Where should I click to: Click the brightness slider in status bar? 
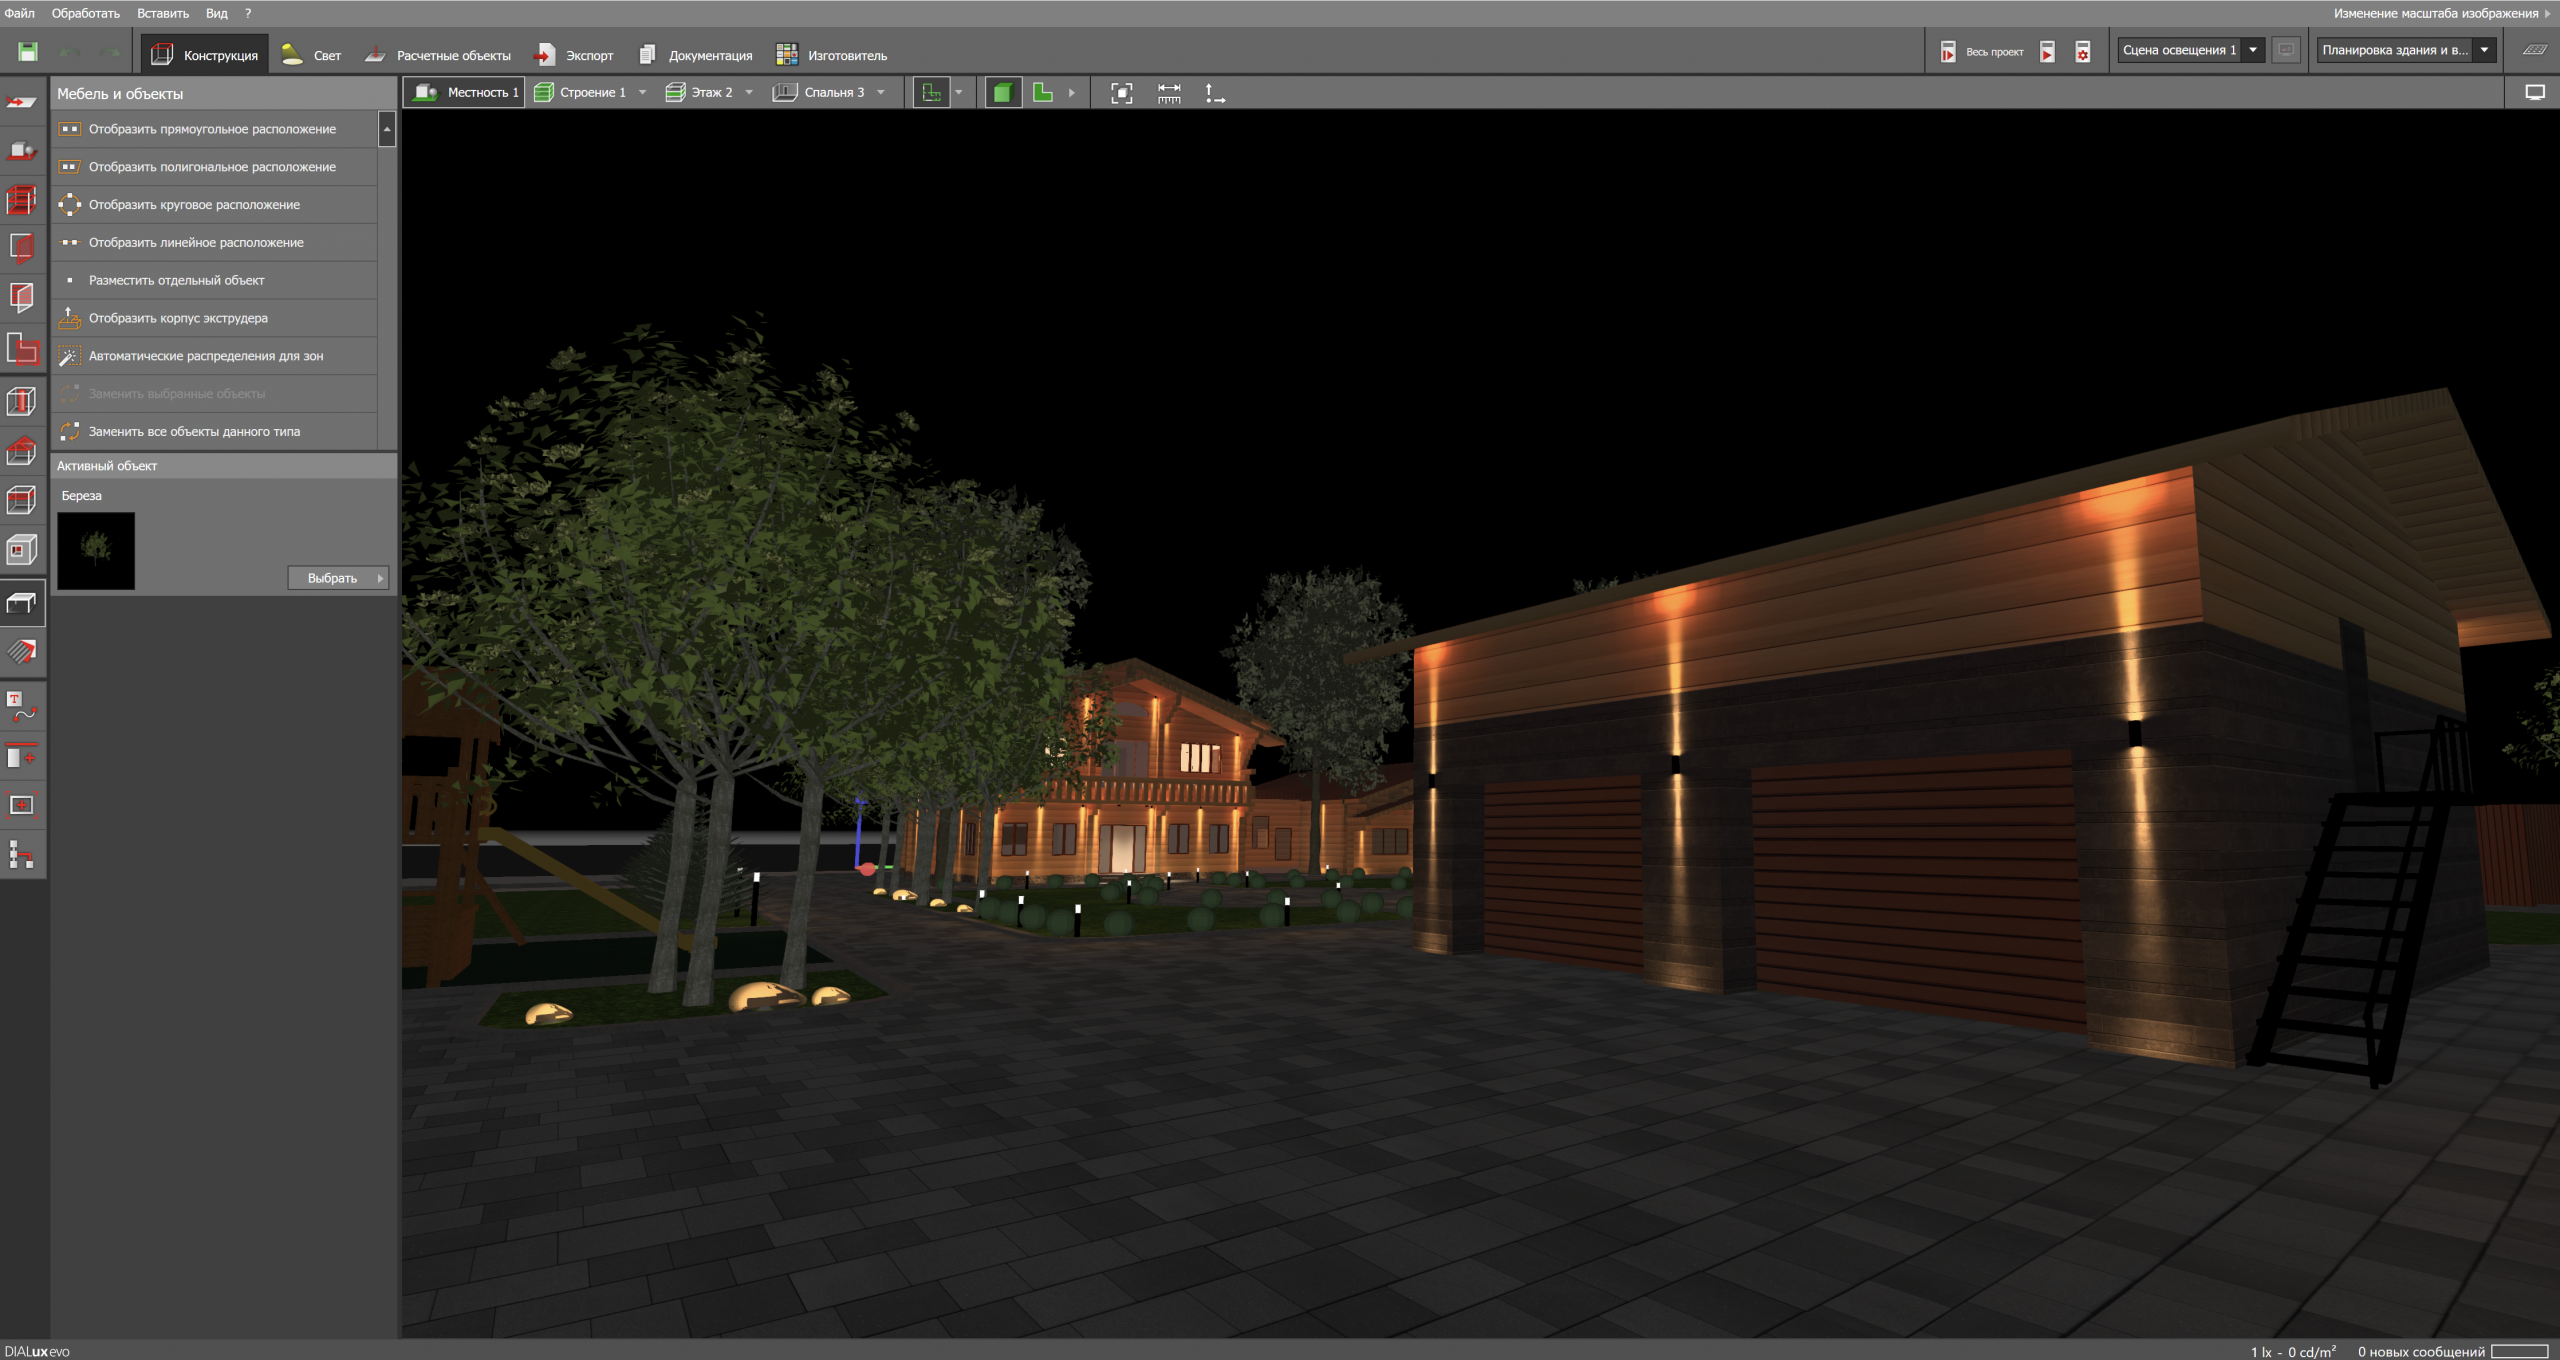(2519, 1351)
